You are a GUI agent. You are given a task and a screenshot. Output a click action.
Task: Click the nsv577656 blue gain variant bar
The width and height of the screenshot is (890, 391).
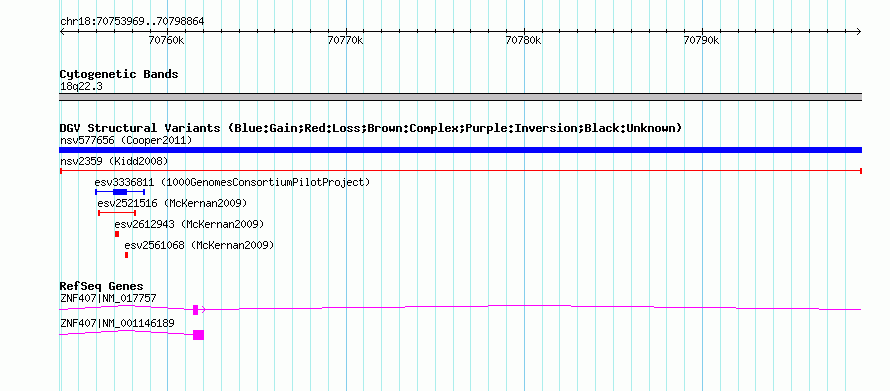coord(460,150)
